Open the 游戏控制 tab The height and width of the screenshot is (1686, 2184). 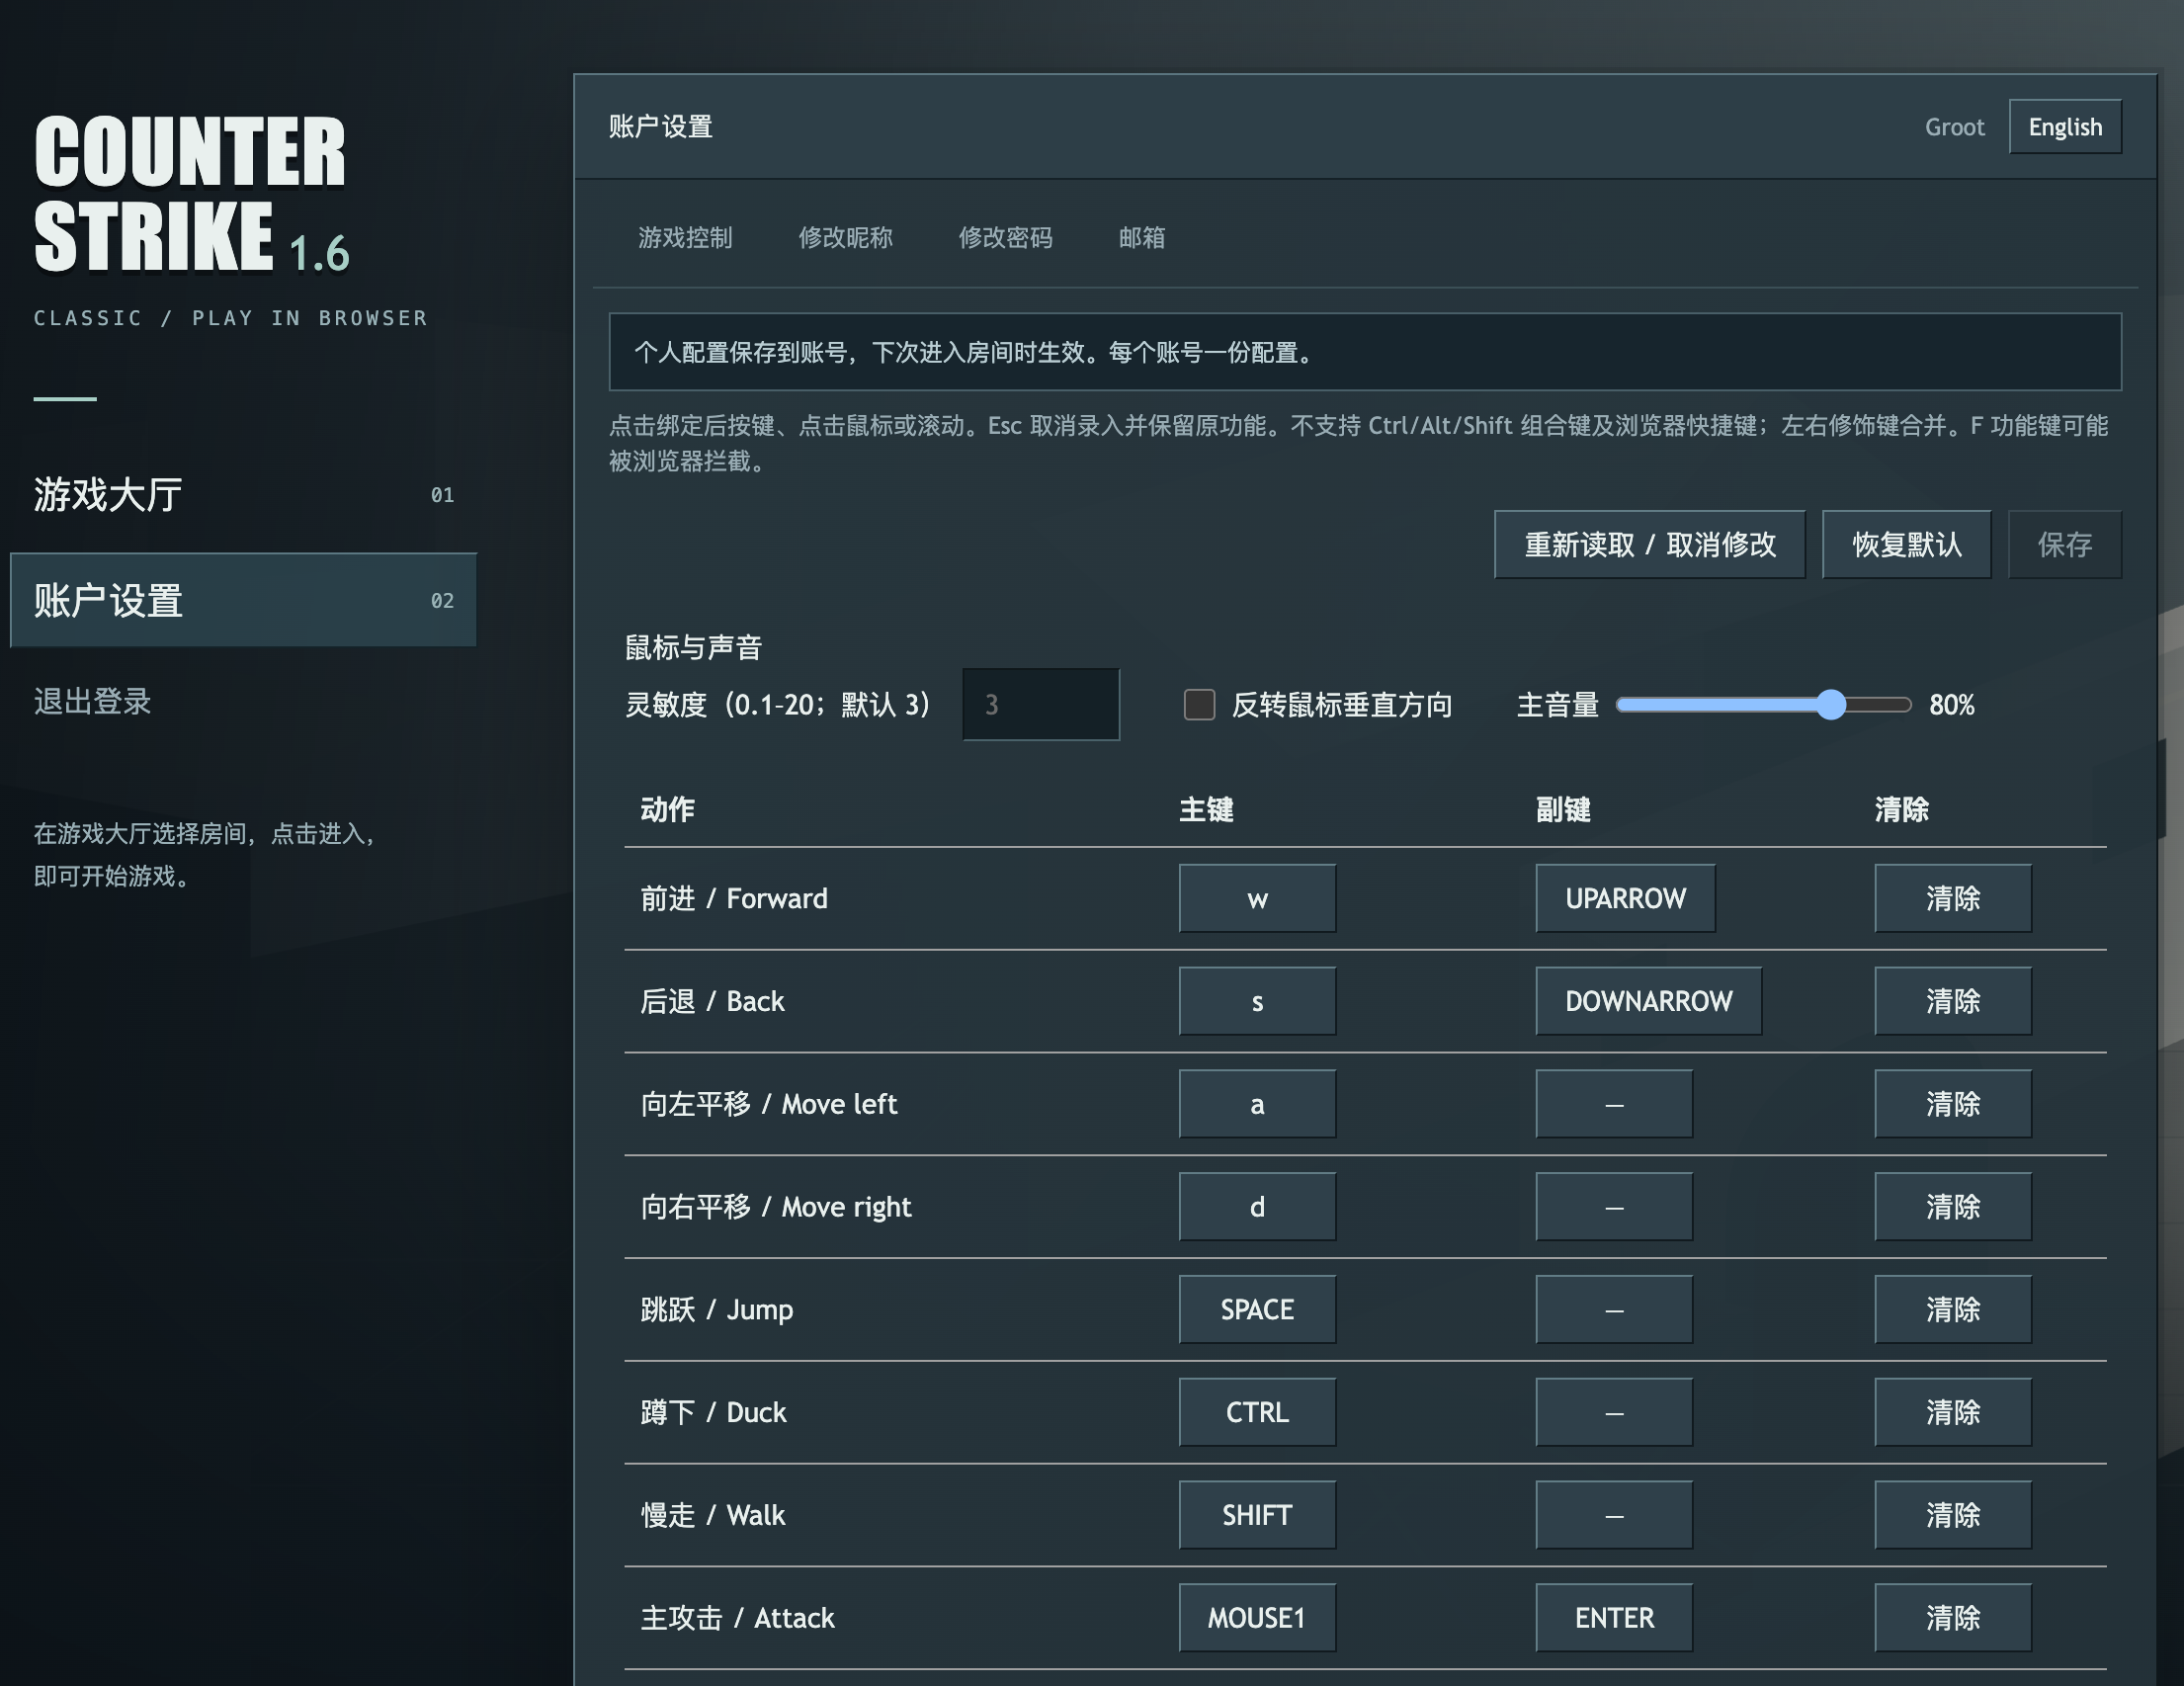pos(685,237)
